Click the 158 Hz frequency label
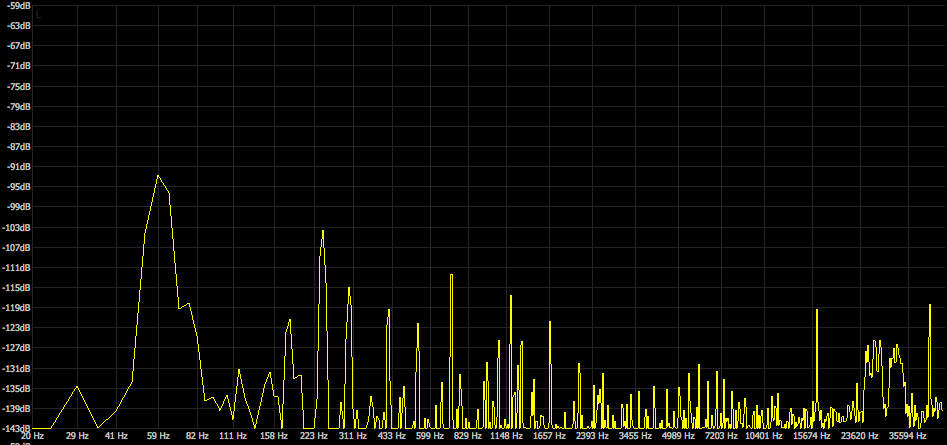 275,435
